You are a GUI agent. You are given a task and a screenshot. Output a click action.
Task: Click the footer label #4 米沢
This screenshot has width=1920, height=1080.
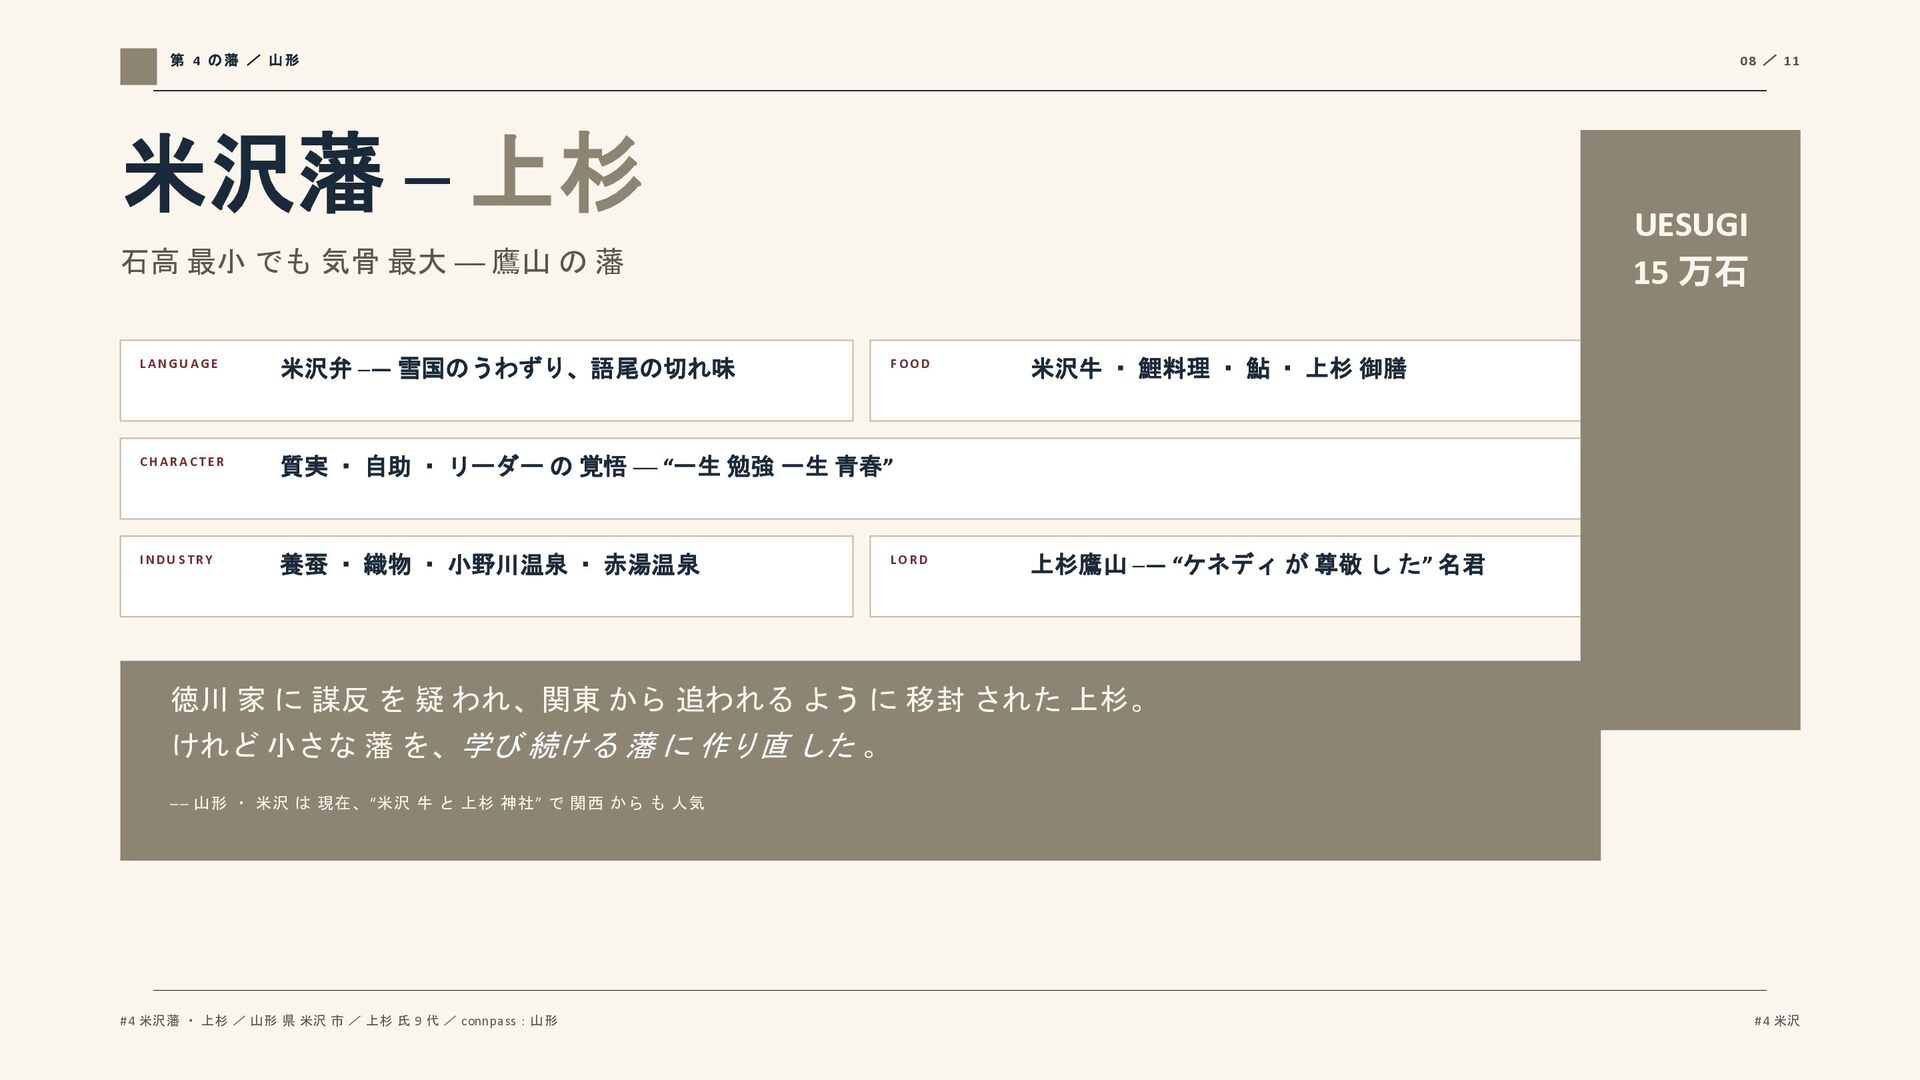coord(1777,1021)
